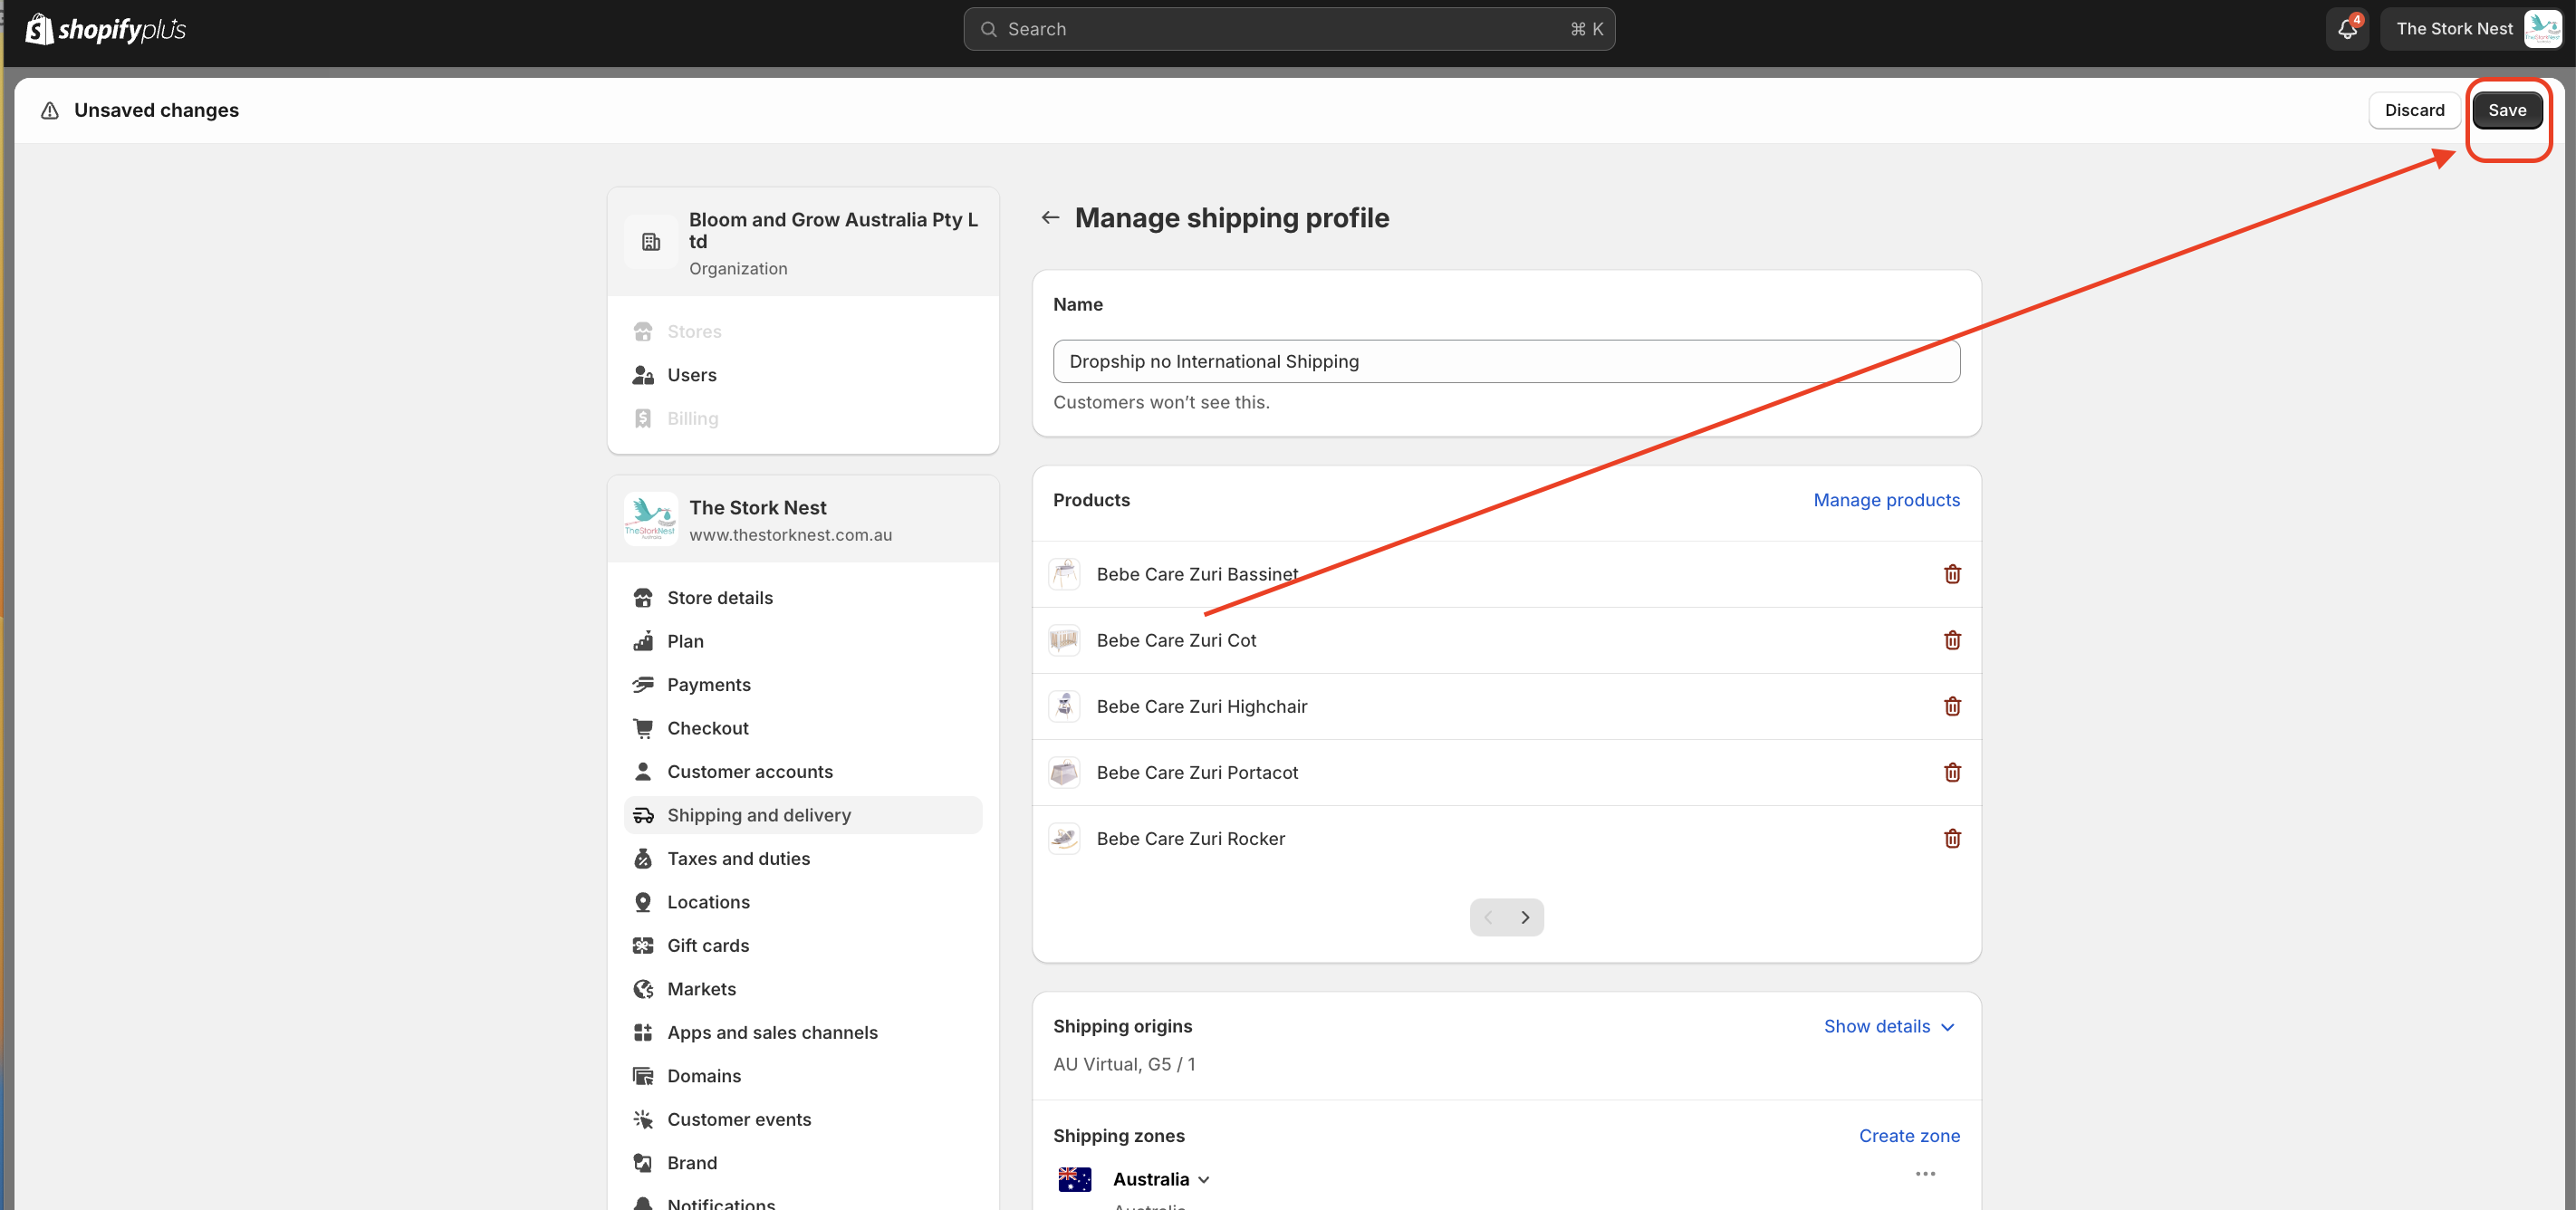Image resolution: width=2576 pixels, height=1210 pixels.
Task: Click the Australia flag icon
Action: coord(1075,1179)
